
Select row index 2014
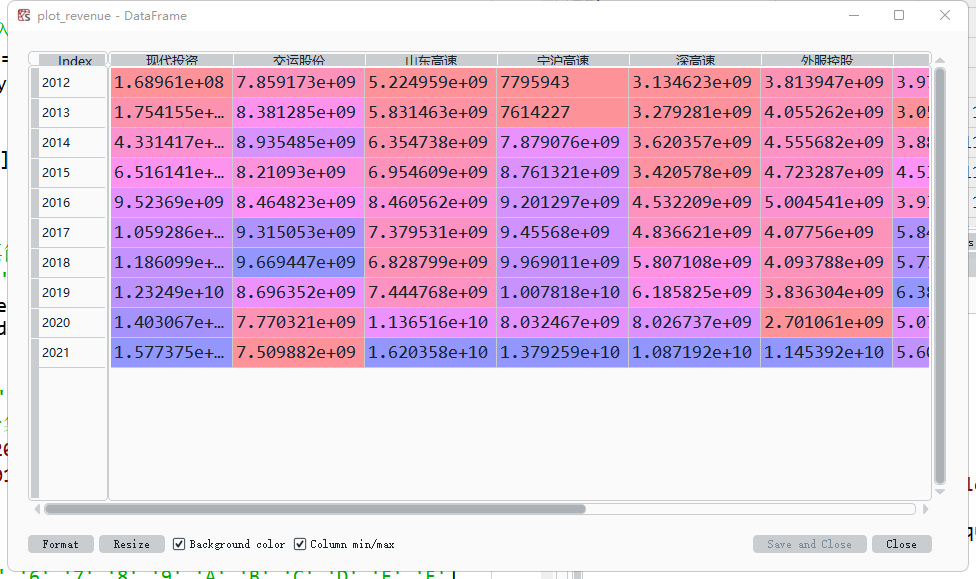pyautogui.click(x=72, y=143)
